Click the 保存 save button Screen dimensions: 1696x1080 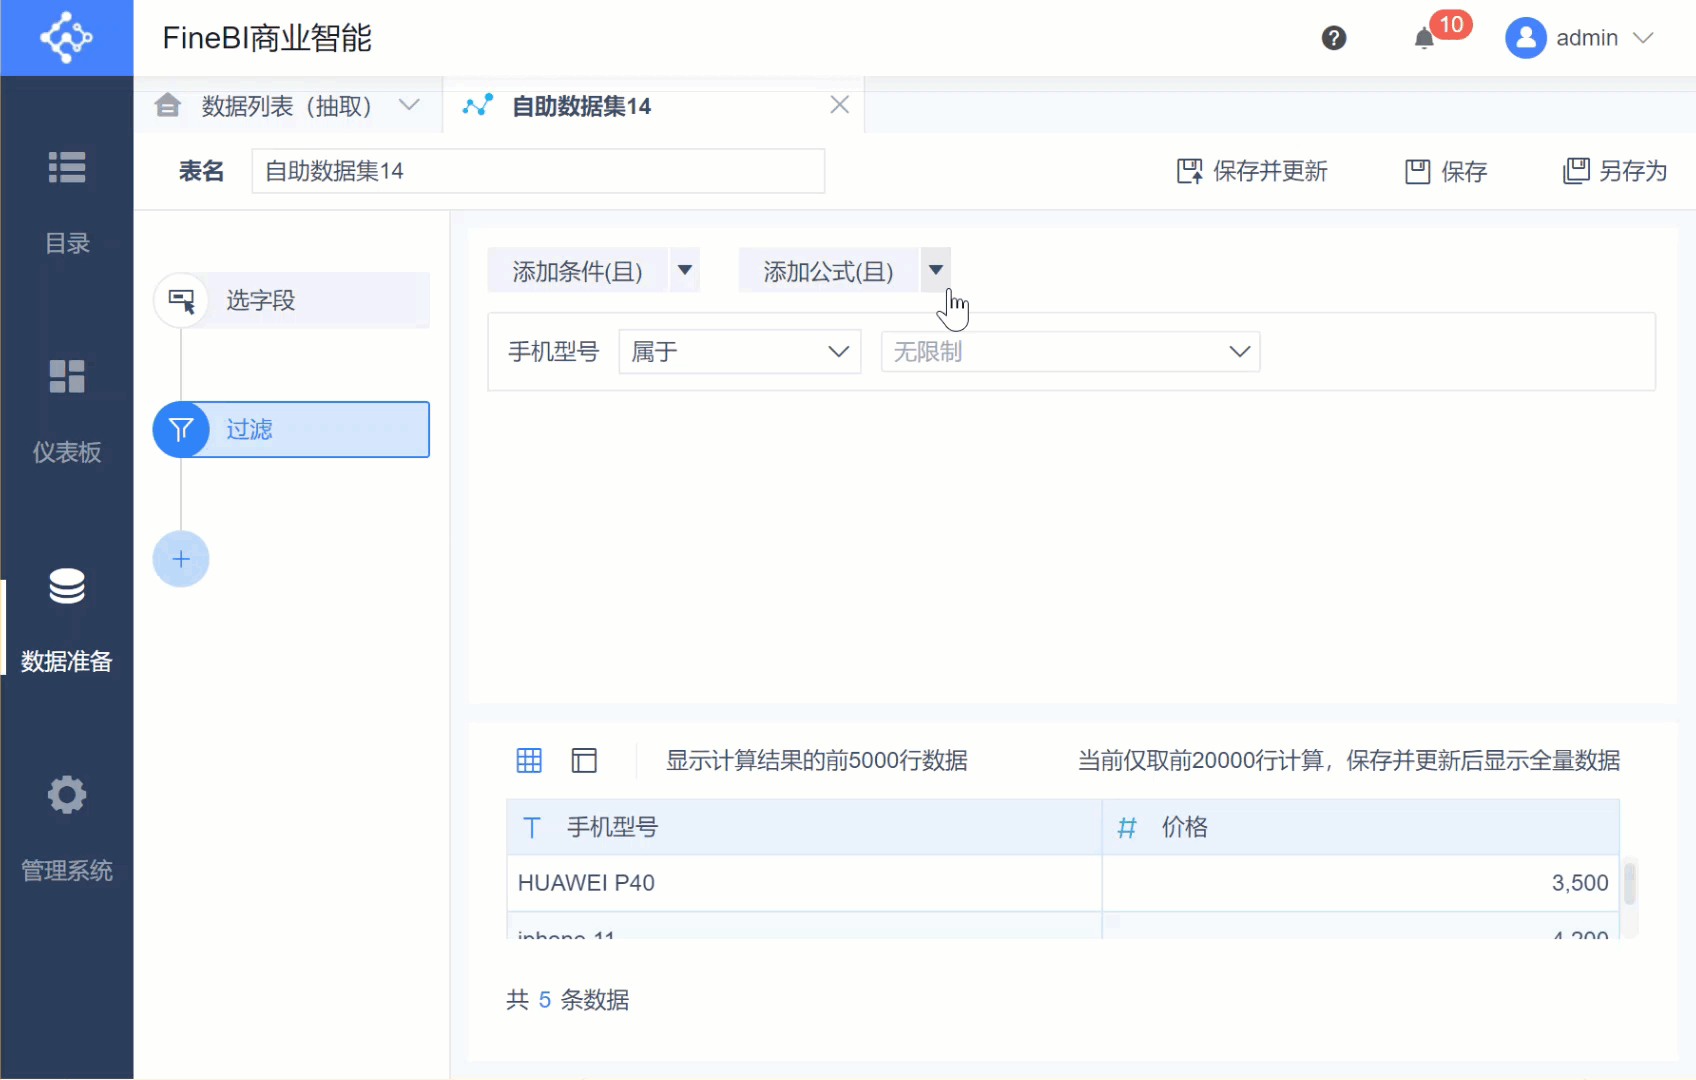(x=1446, y=171)
